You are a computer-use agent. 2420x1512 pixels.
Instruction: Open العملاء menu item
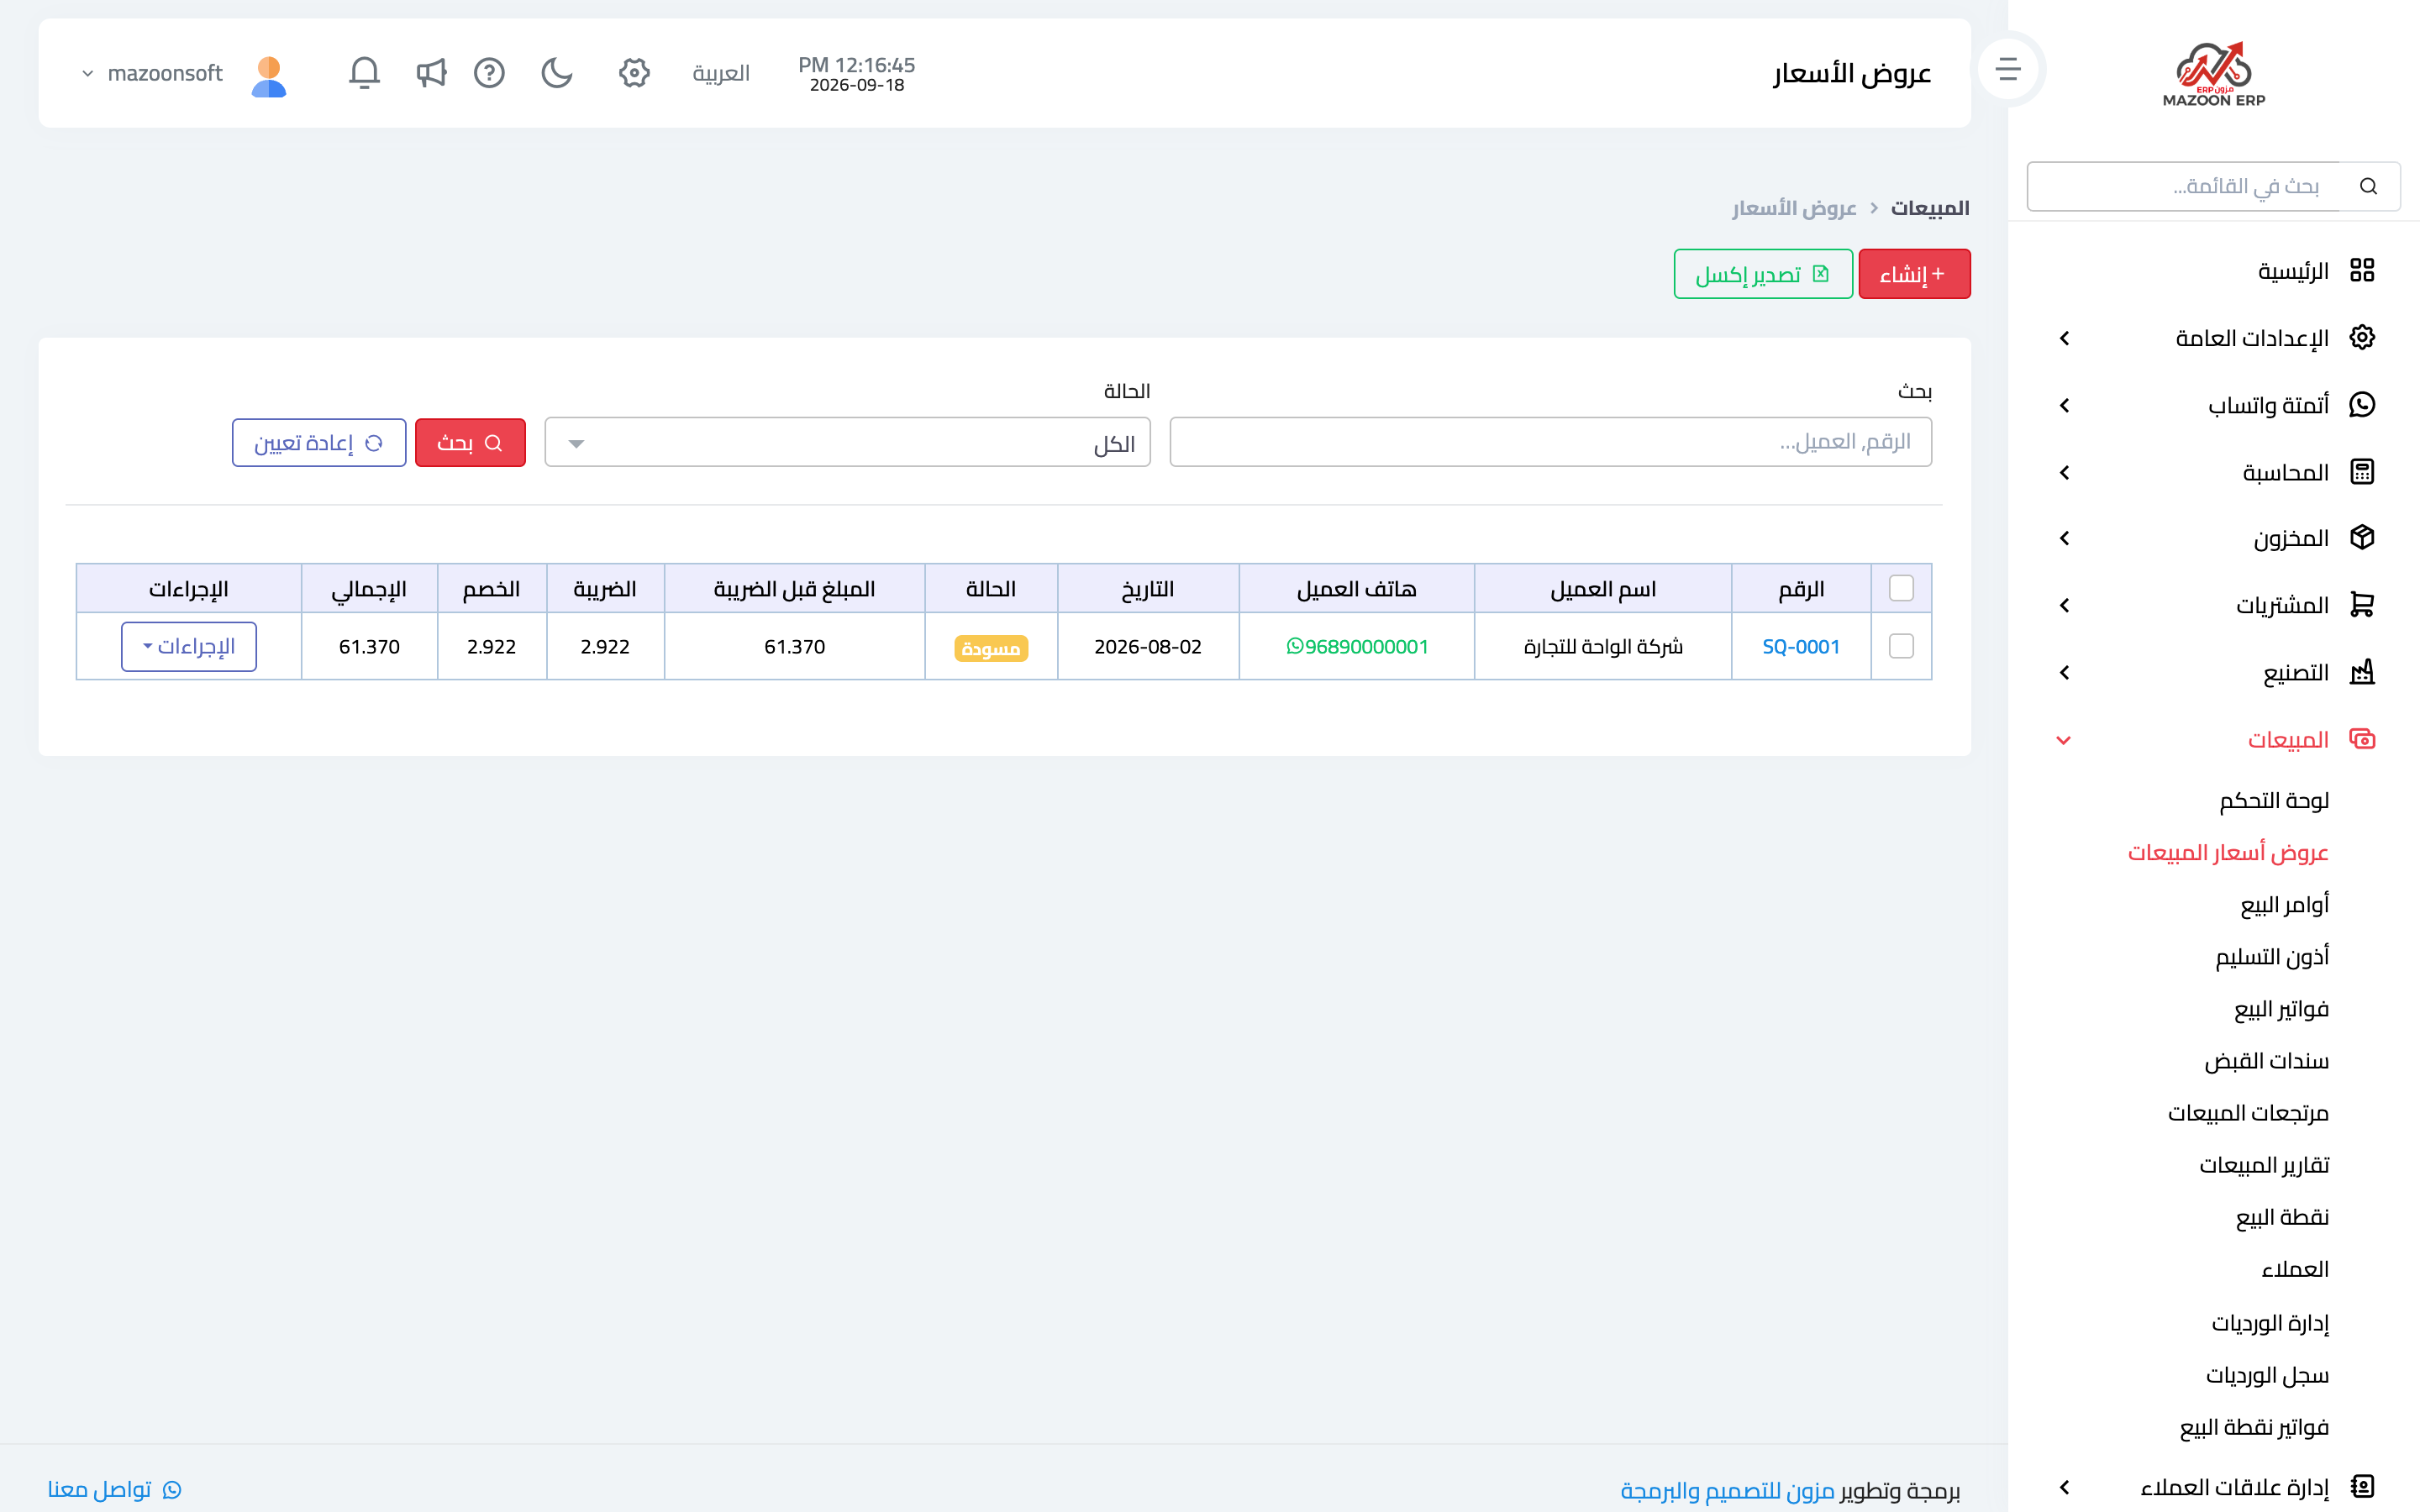[x=2295, y=1269]
